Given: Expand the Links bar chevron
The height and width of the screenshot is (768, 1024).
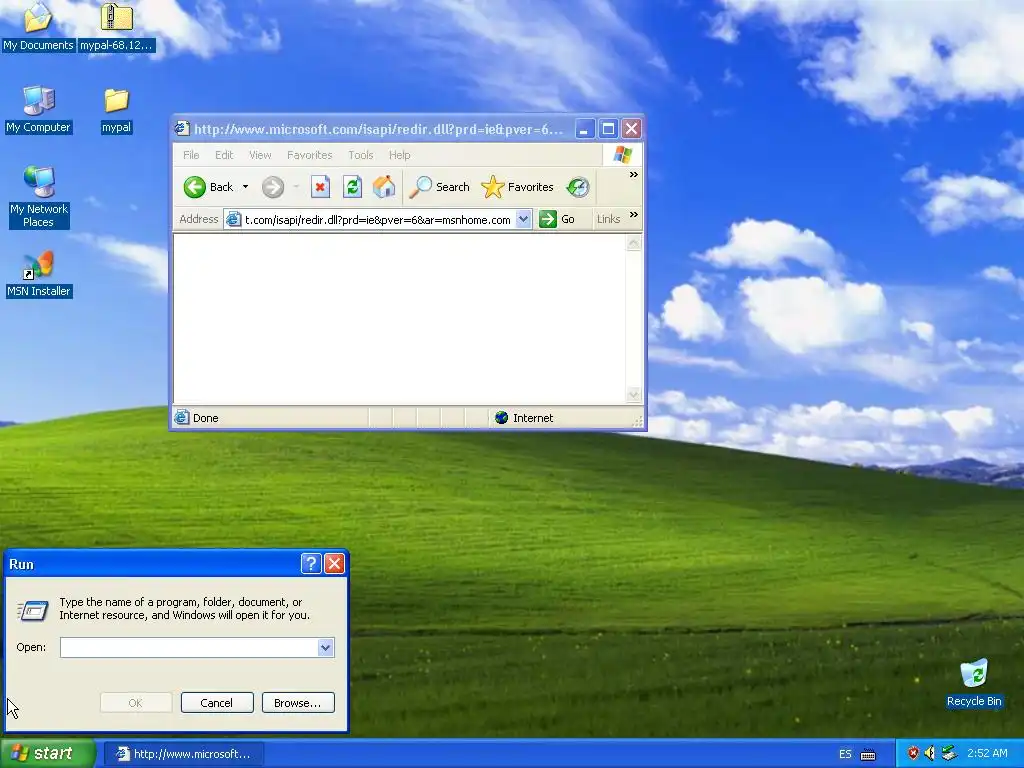Looking at the screenshot, I should click(x=633, y=215).
